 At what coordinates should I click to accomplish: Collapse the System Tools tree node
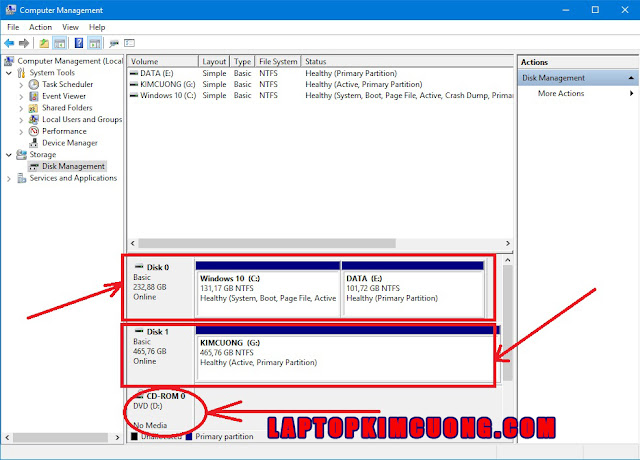9,73
